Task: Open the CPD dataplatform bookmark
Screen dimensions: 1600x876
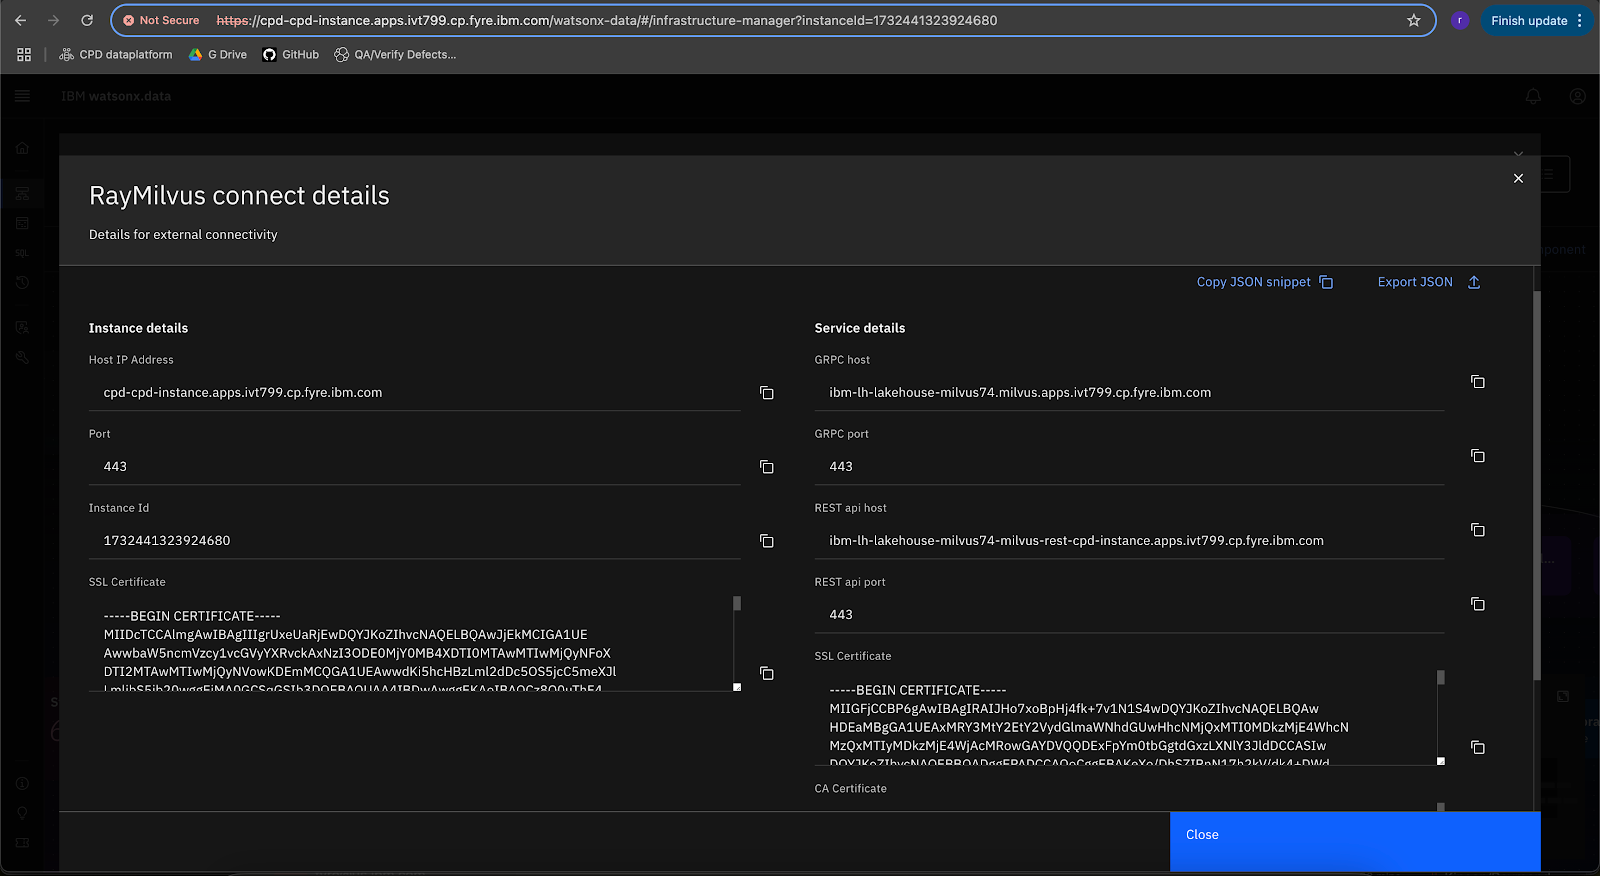Action: 116,55
